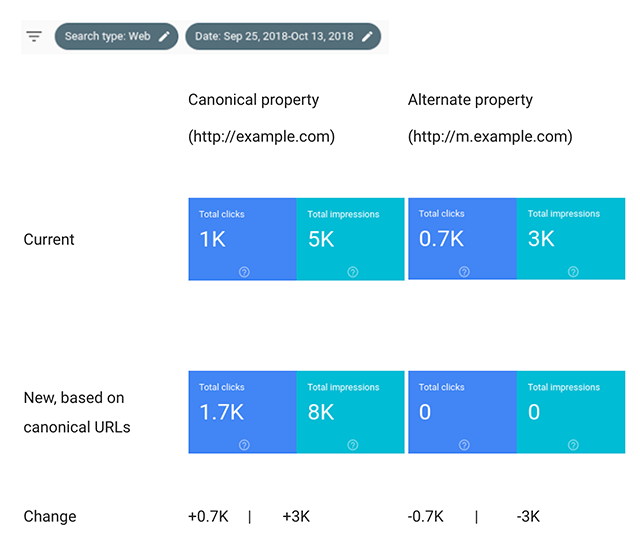
Task: Click help icon under alternate Current 3K impressions
Action: (572, 272)
